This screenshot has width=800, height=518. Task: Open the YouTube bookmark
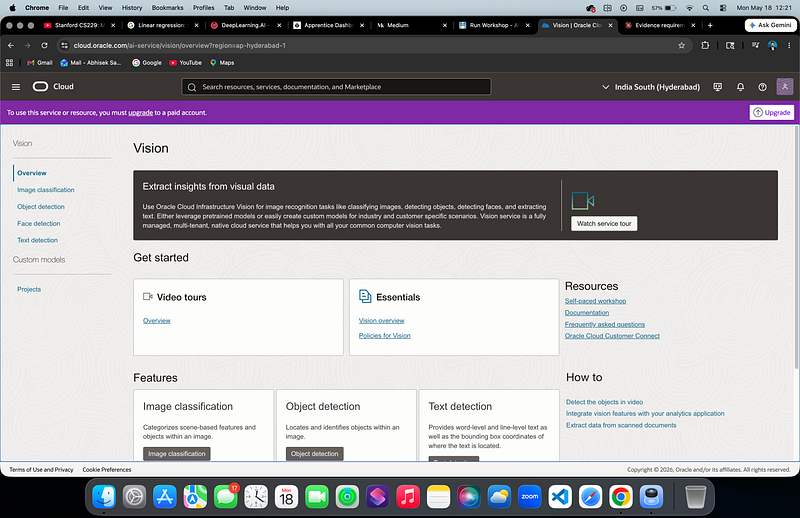click(x=186, y=63)
